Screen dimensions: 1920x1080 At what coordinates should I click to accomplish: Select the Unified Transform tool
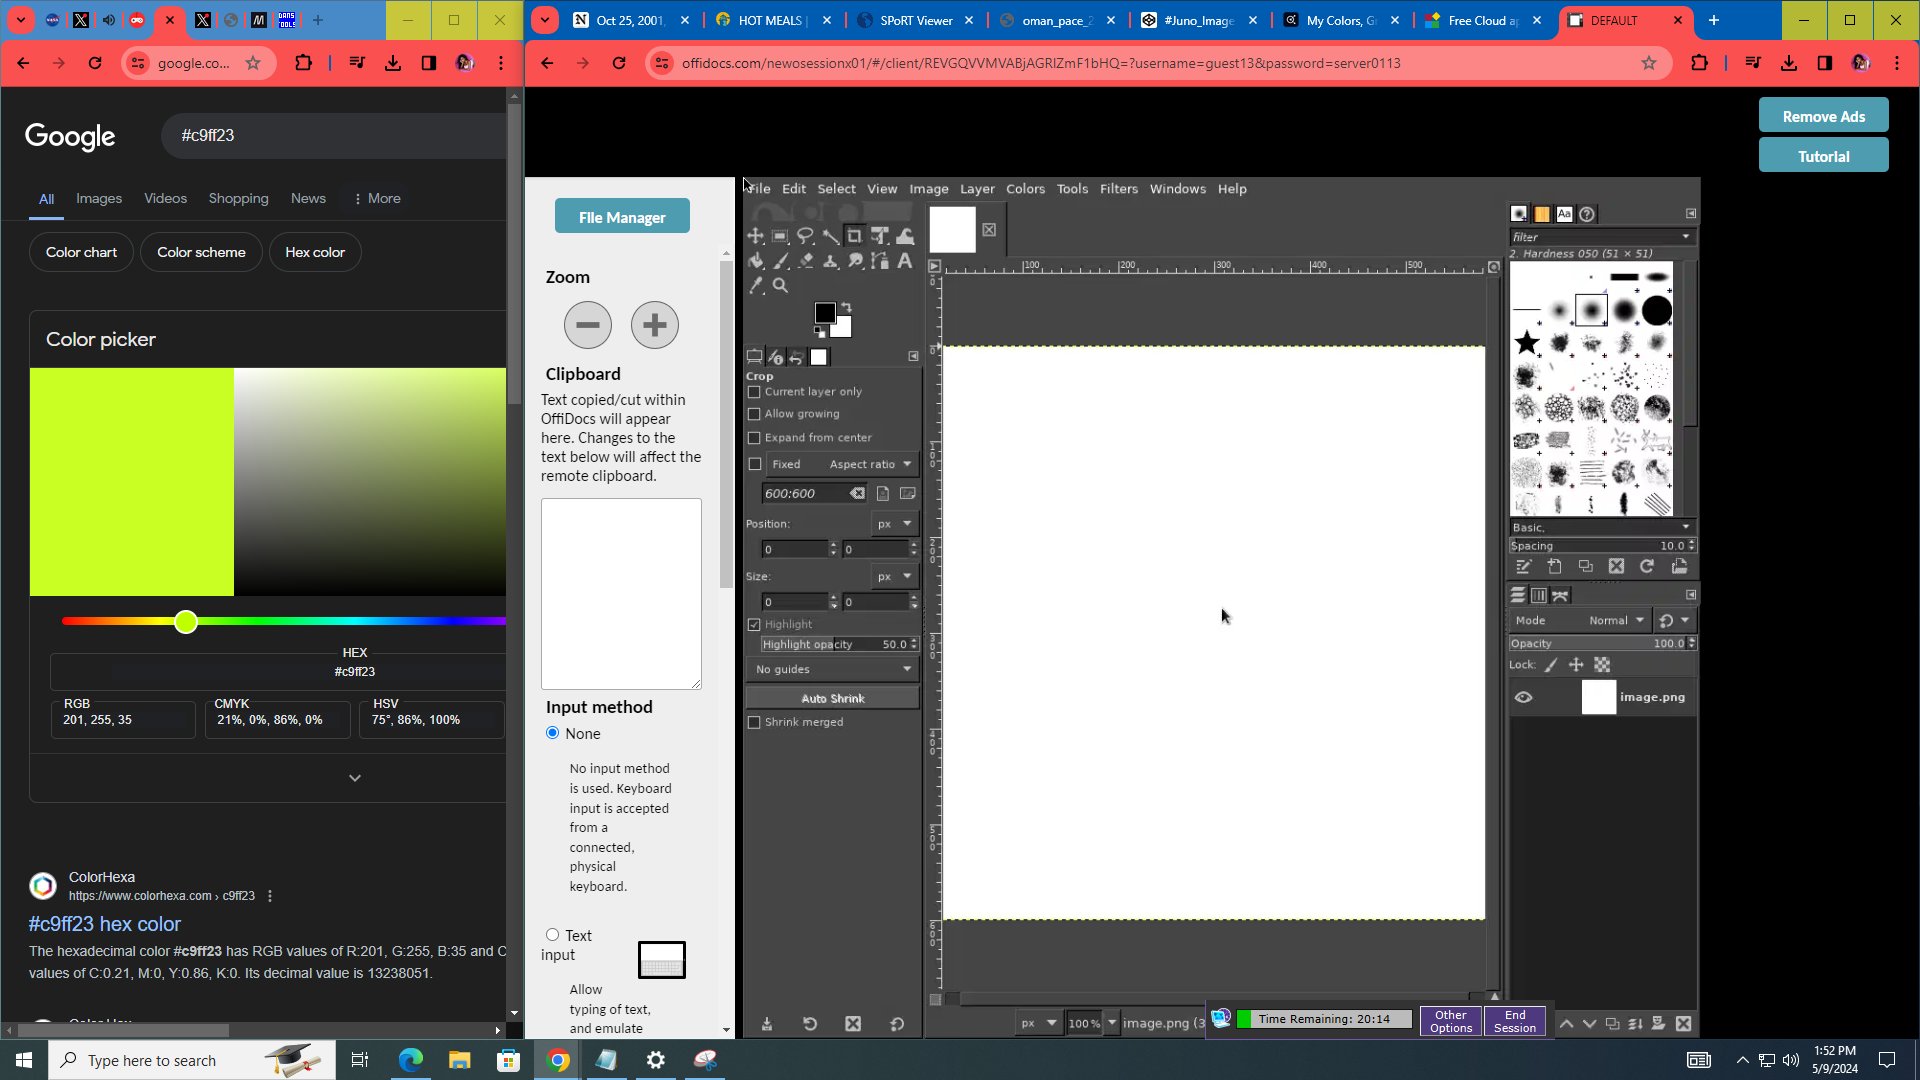(880, 236)
